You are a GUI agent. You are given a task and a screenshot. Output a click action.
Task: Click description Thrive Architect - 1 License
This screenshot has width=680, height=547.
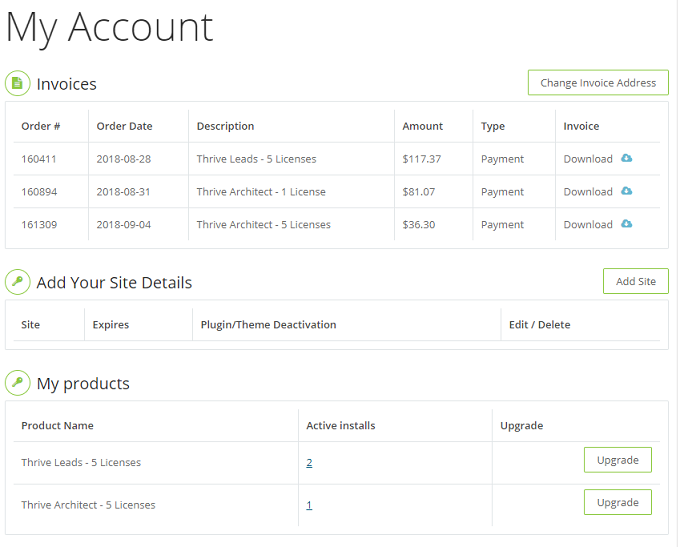(261, 192)
